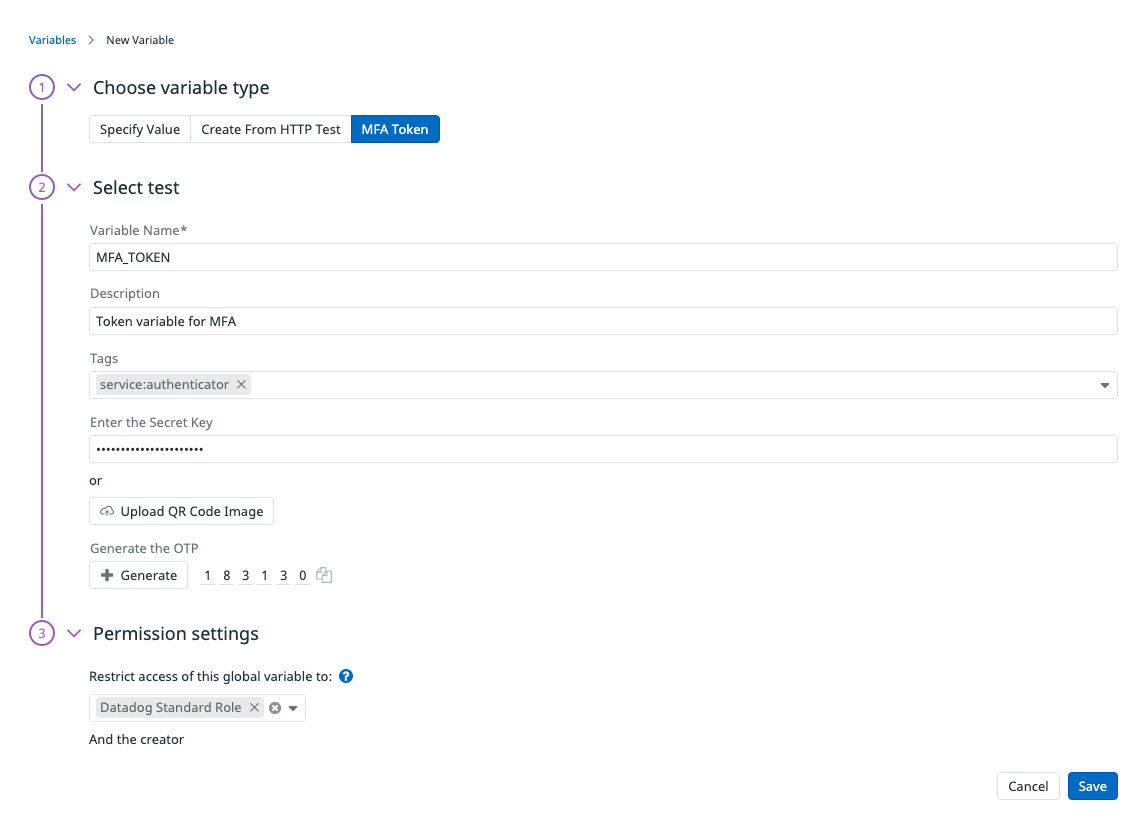Remove Datadog Standard Role chip
Screen dimensions: 1141x826
254,707
